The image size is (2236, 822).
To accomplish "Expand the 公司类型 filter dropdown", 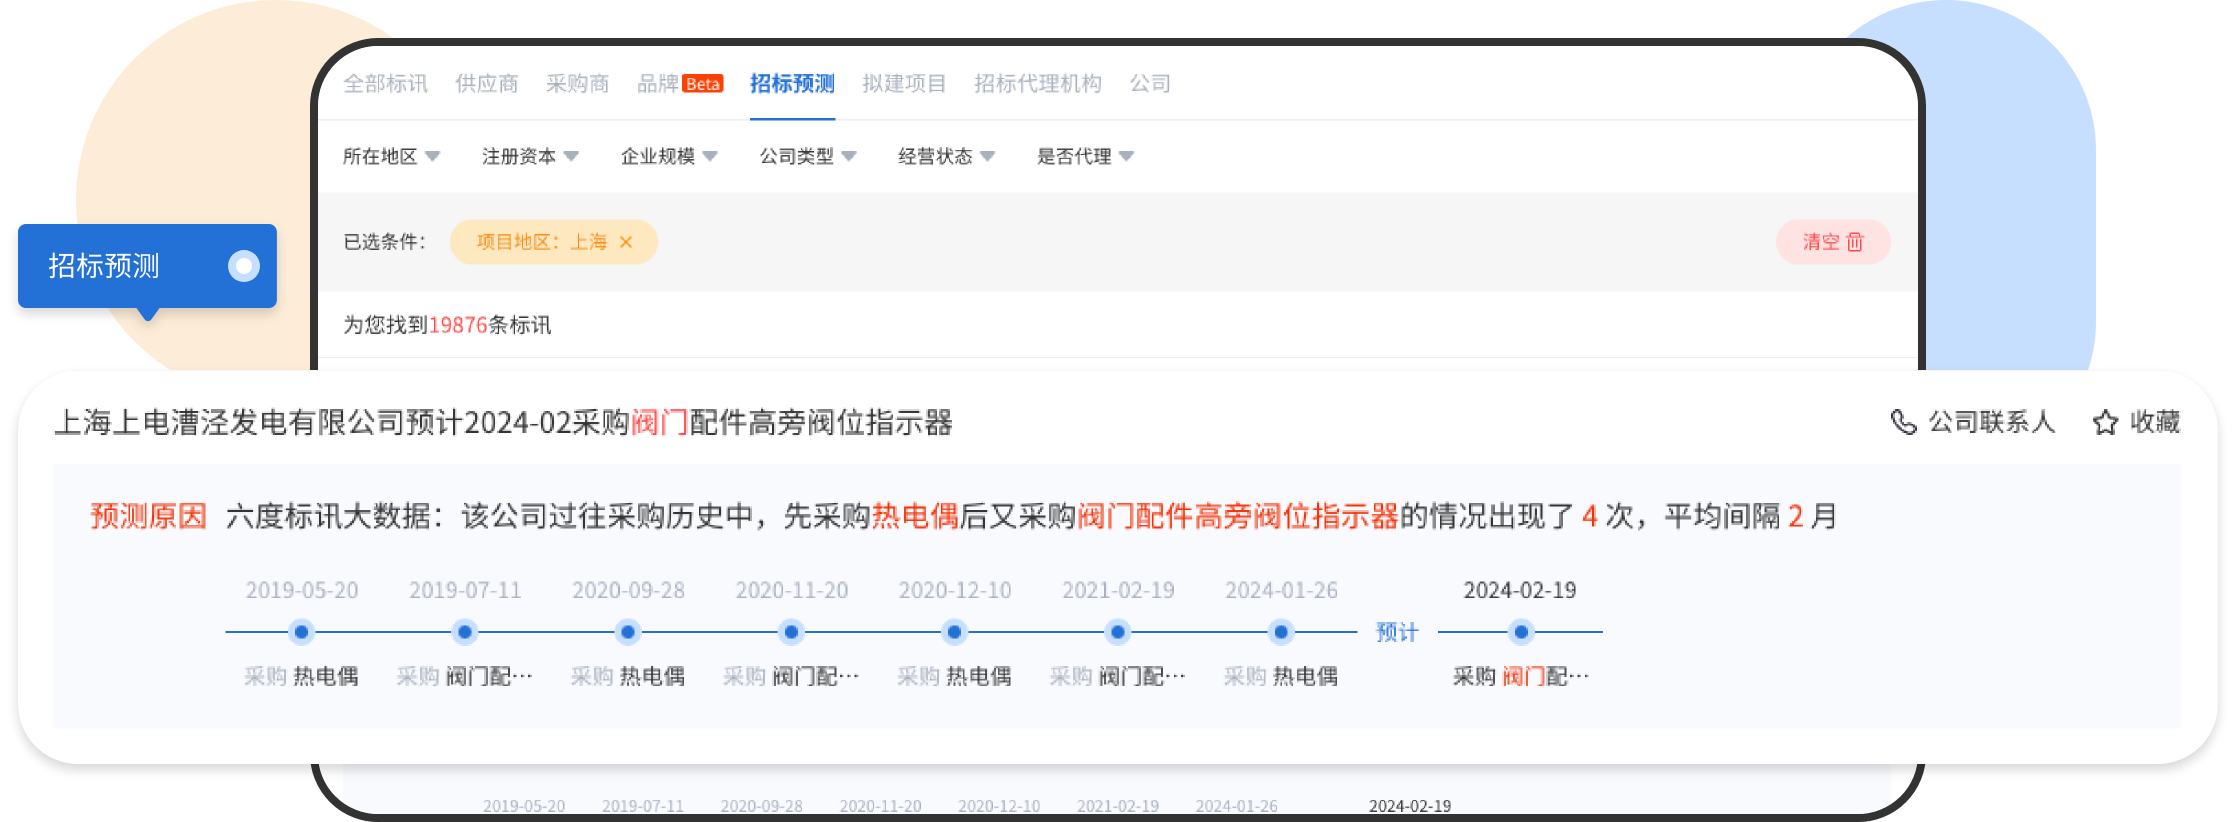I will tap(808, 156).
